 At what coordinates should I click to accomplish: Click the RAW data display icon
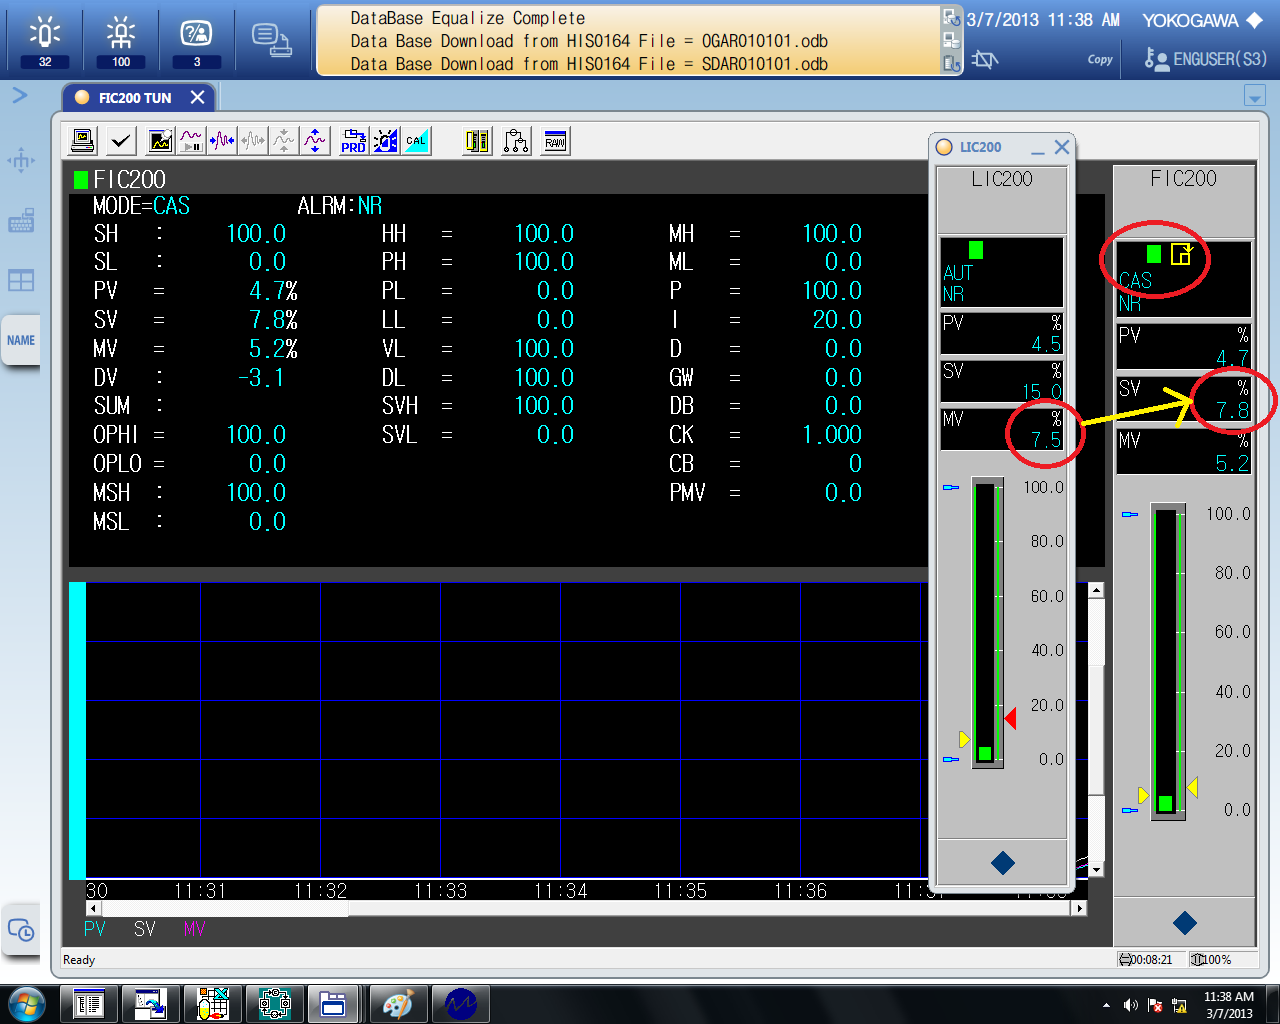(x=555, y=140)
